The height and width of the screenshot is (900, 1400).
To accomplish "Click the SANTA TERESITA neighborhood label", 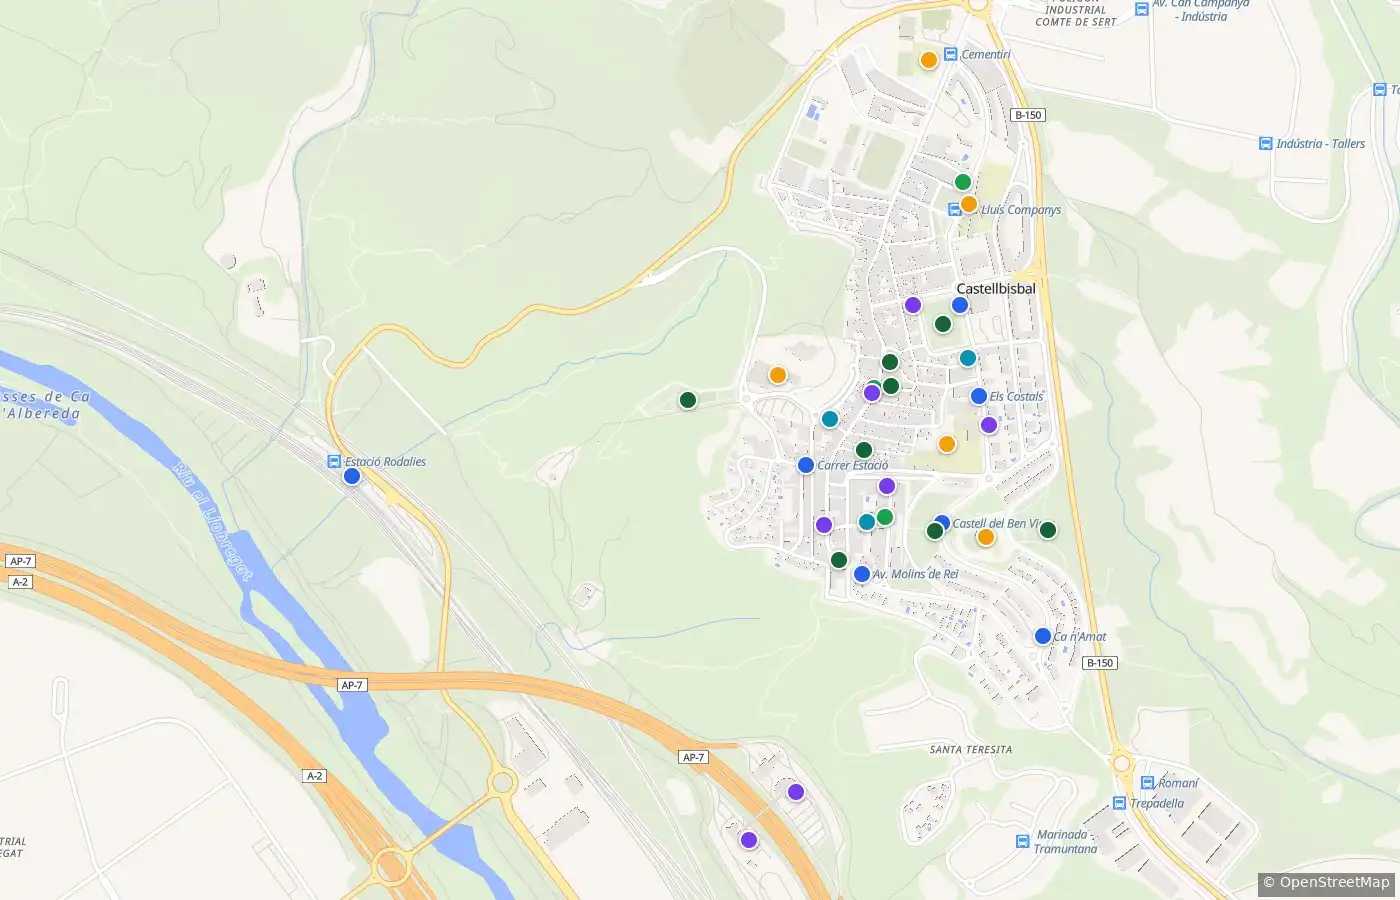I will [971, 749].
